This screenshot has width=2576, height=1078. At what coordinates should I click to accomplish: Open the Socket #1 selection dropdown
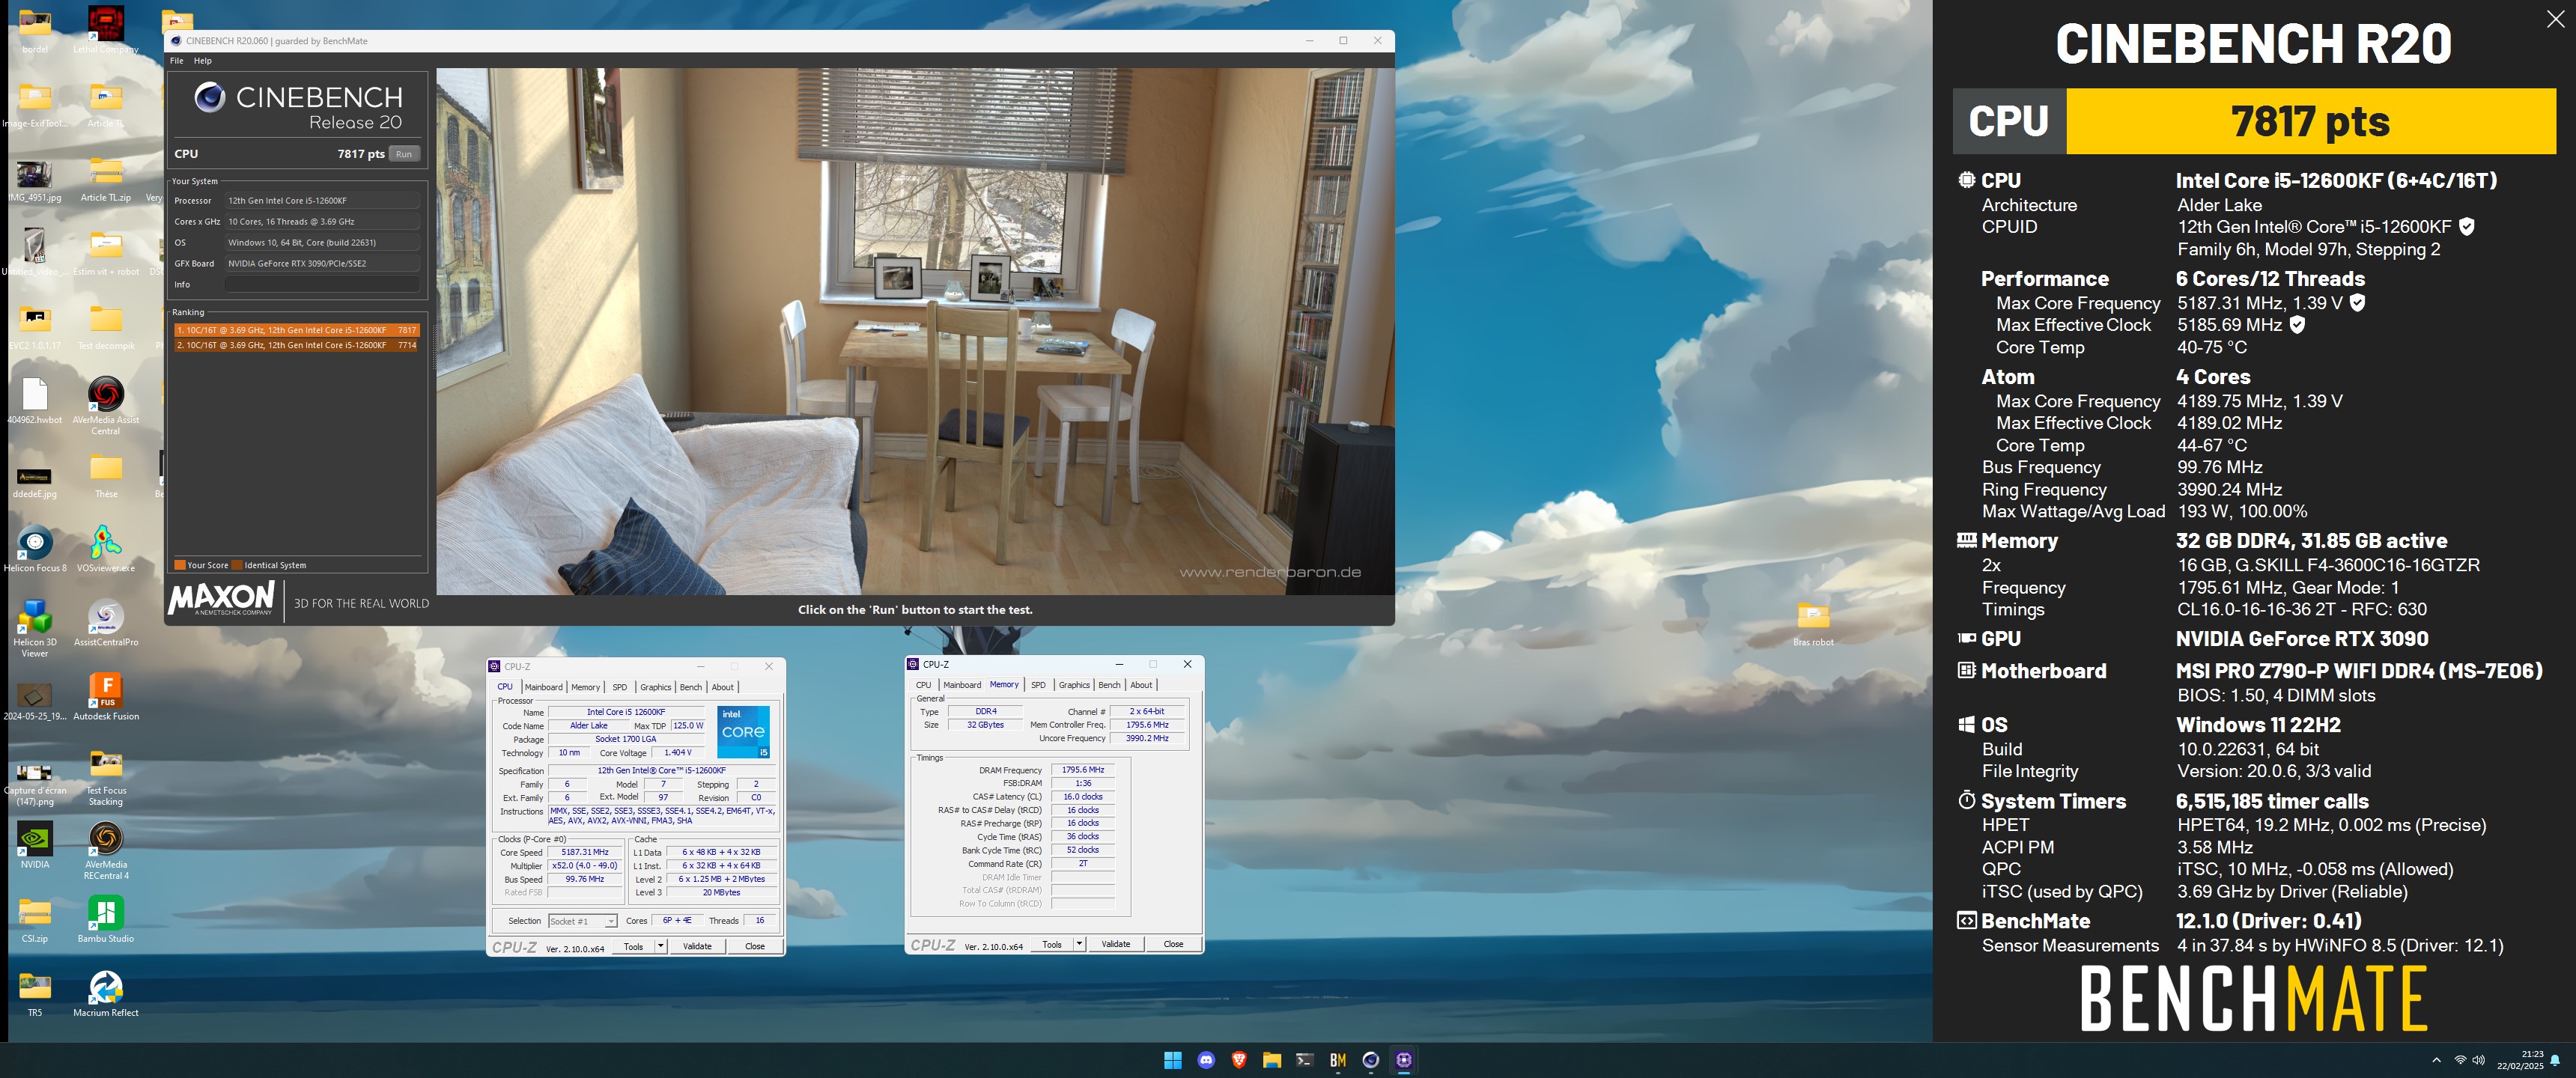click(x=583, y=921)
